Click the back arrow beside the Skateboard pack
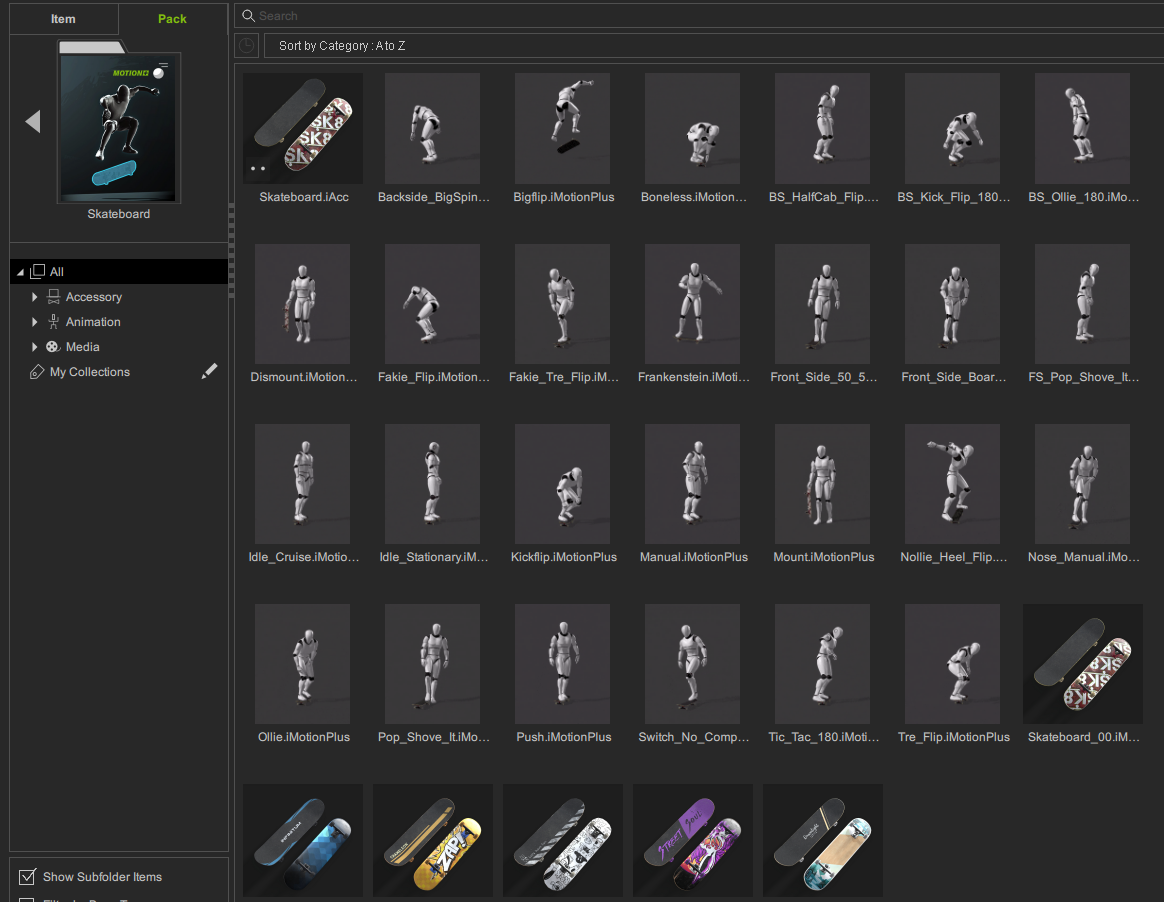 pos(33,121)
